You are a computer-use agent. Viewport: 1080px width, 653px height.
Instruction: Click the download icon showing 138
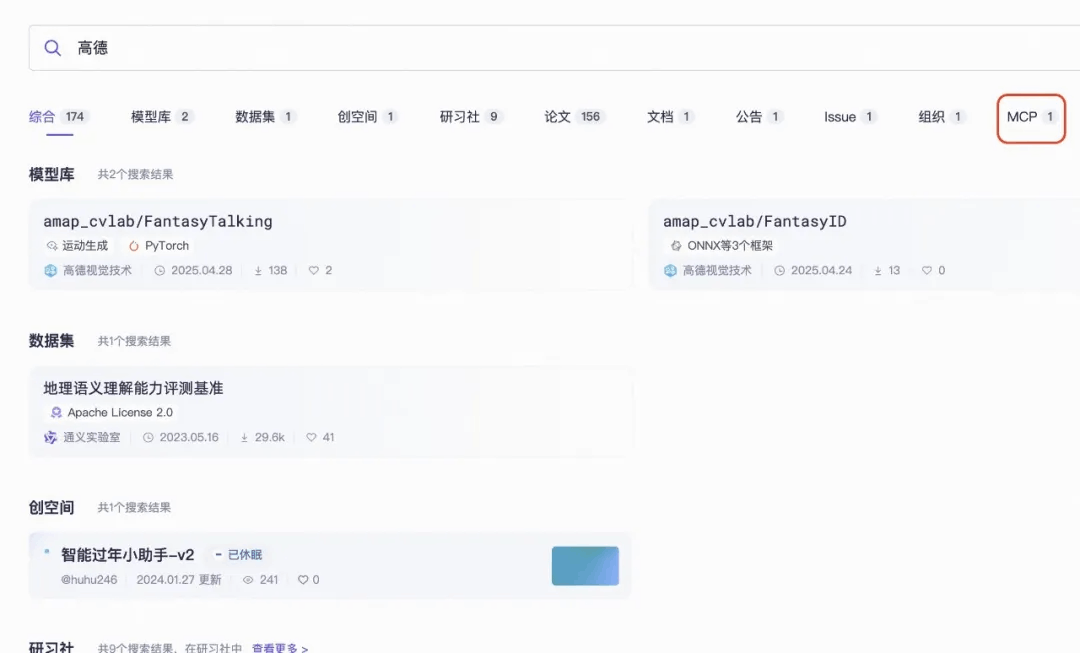(258, 271)
